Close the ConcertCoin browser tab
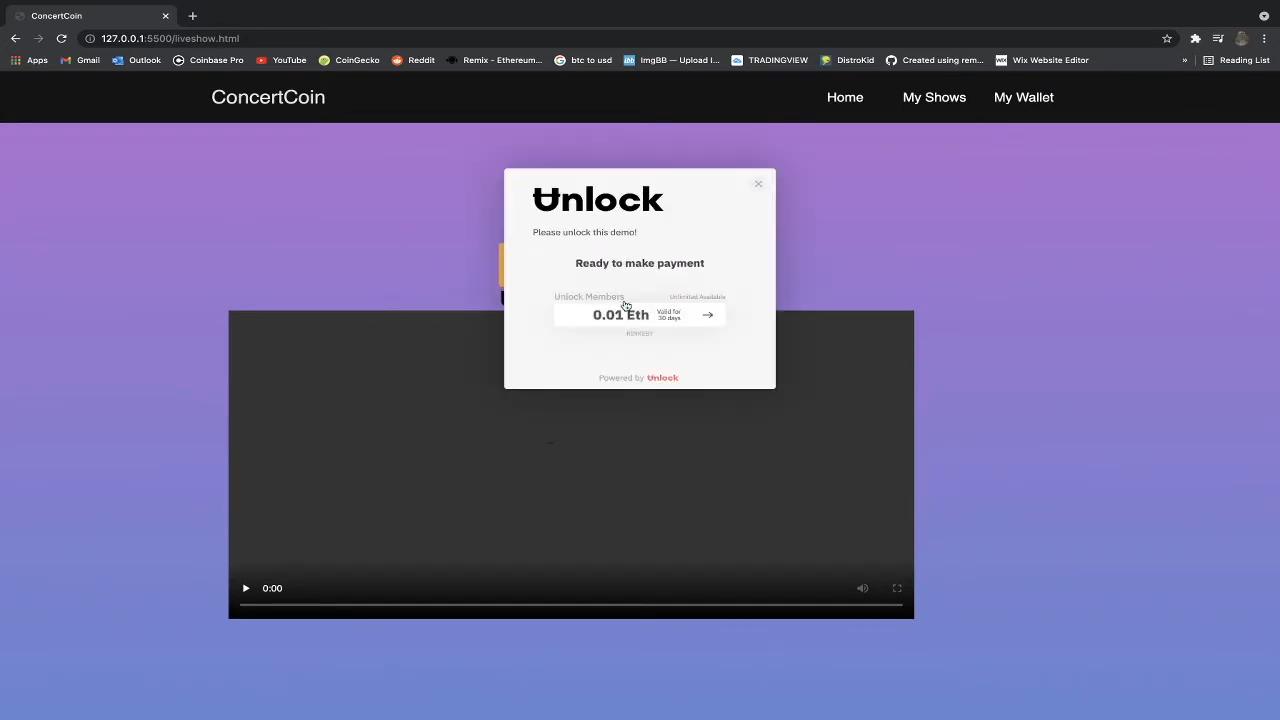The height and width of the screenshot is (720, 1280). (166, 16)
